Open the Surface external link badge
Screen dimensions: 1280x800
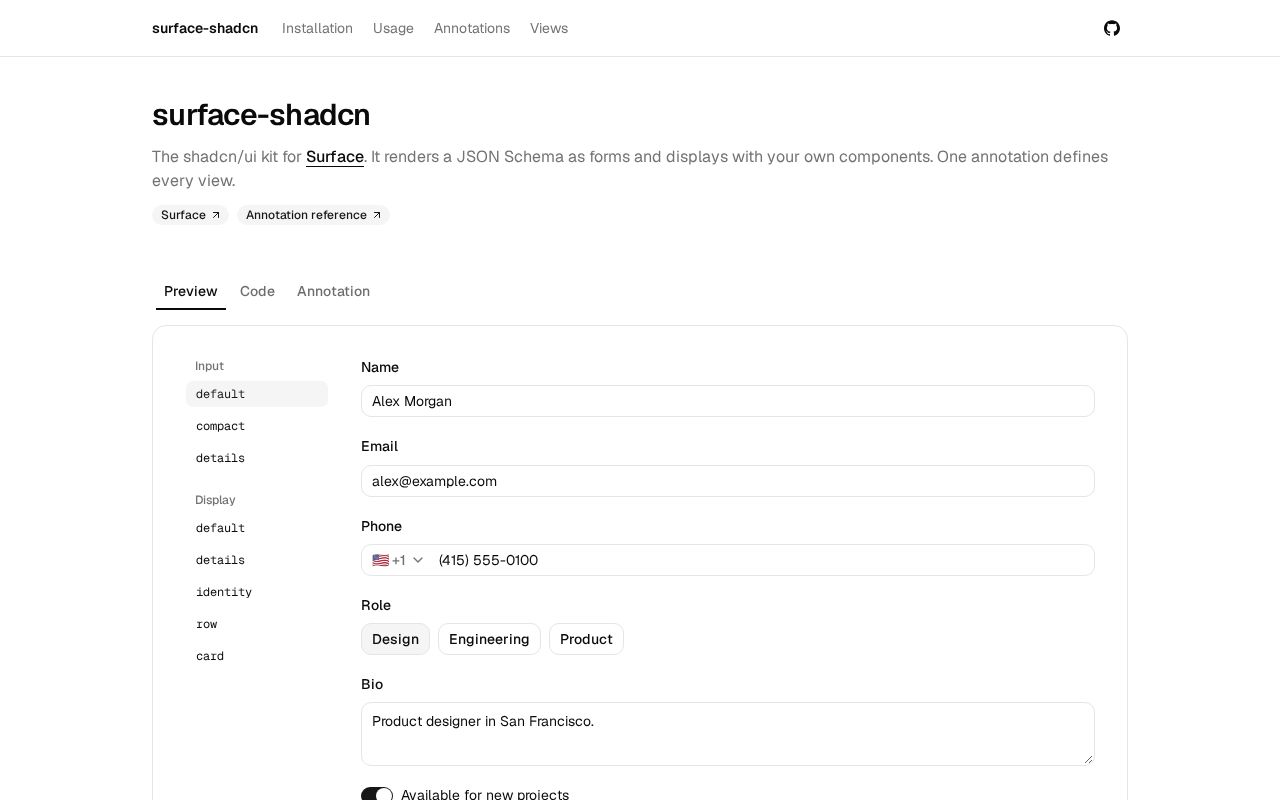click(190, 215)
